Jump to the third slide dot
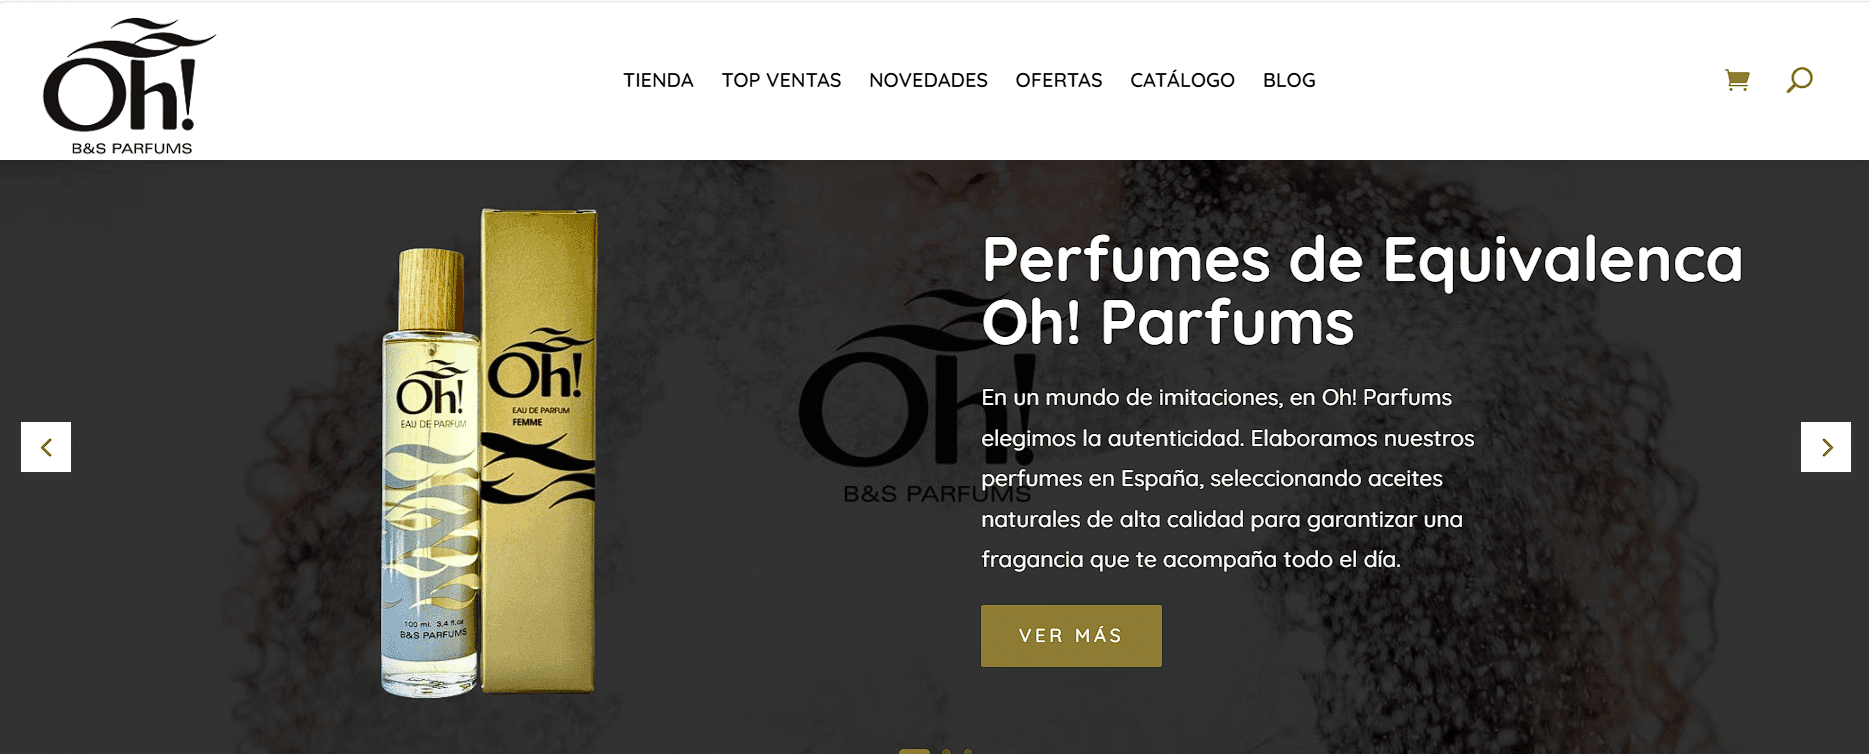Screen dimensions: 1869x754 967,751
